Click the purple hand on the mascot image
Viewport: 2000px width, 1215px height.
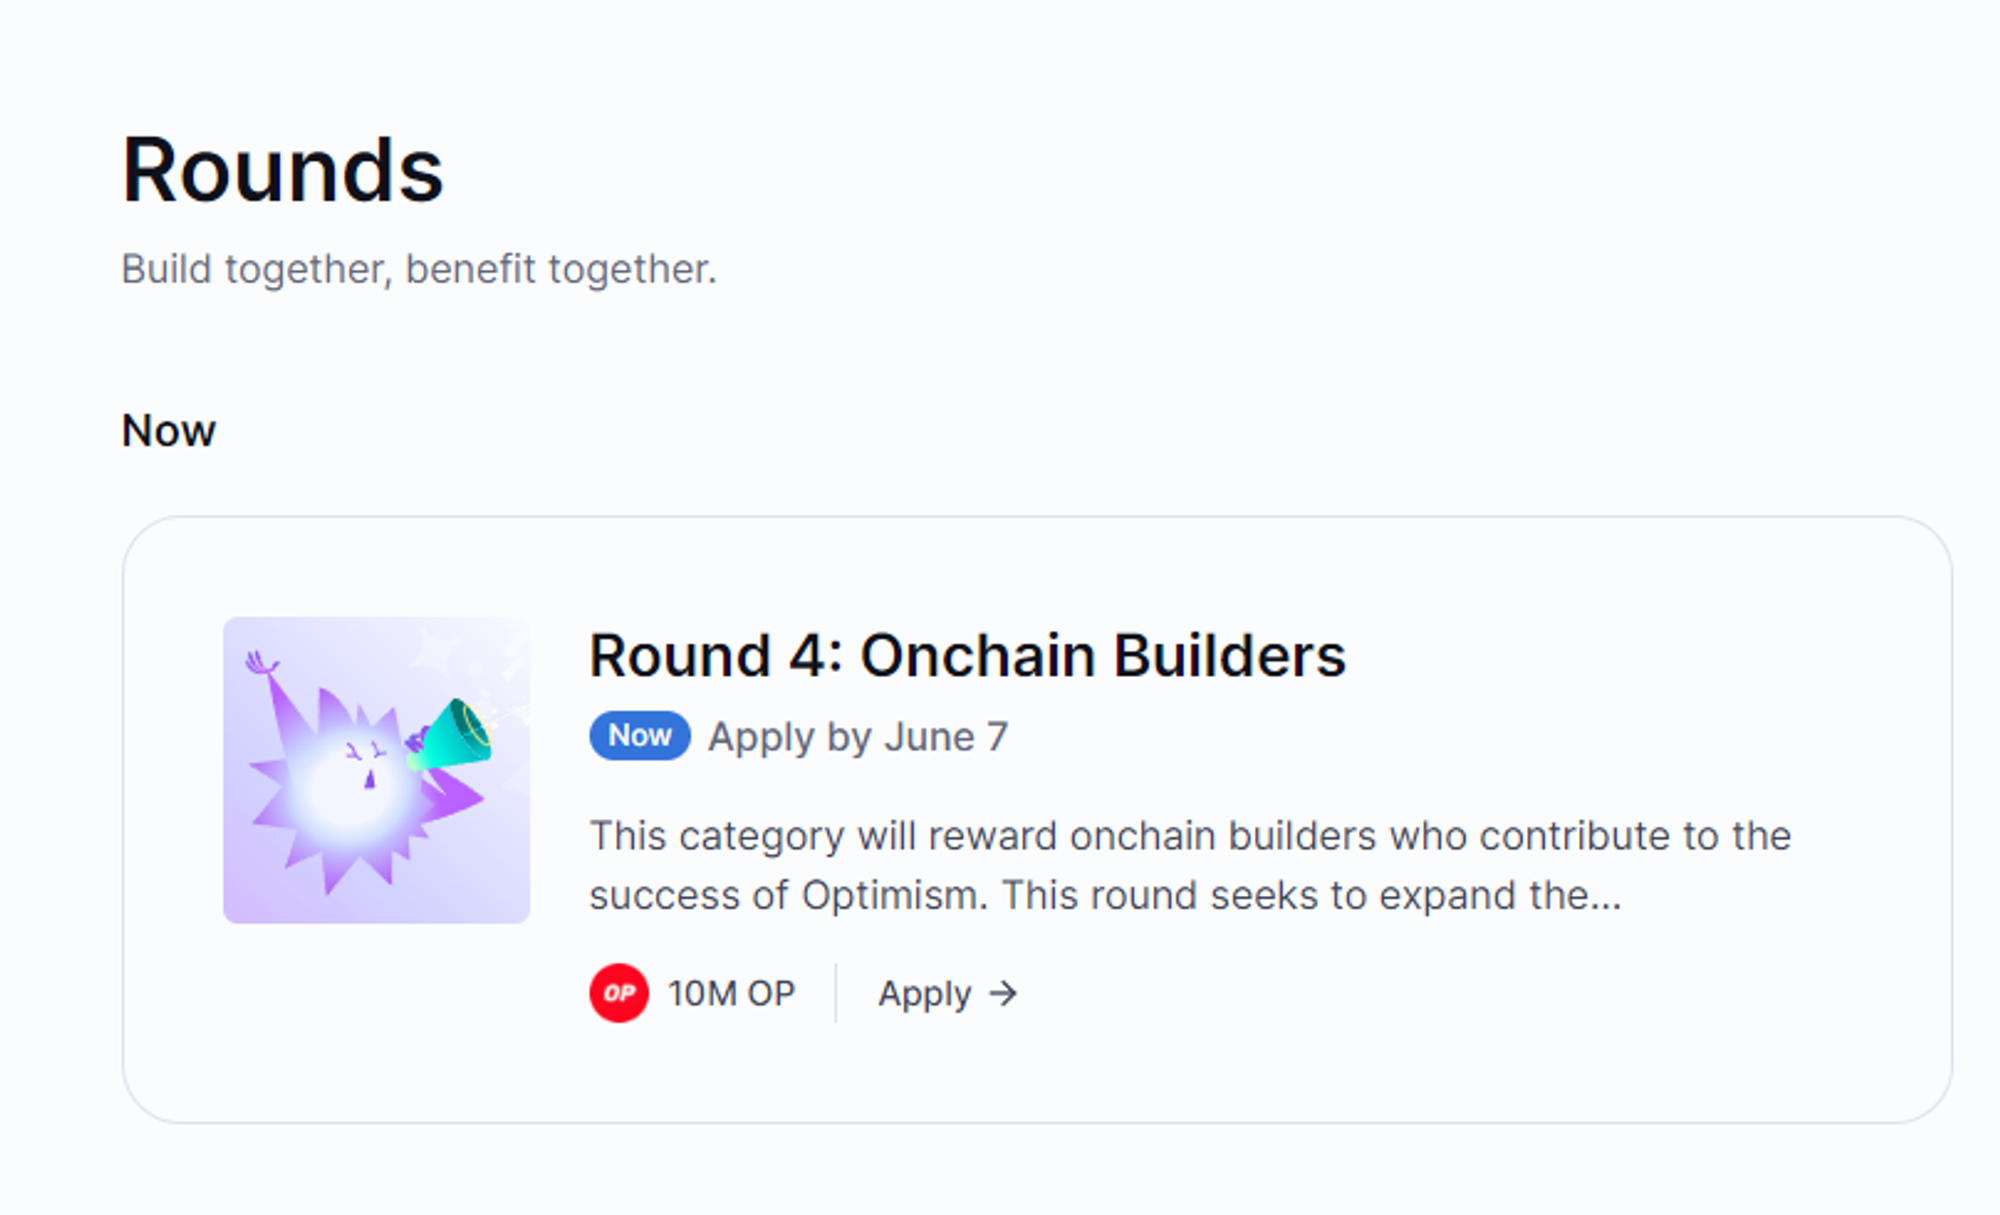pos(262,663)
